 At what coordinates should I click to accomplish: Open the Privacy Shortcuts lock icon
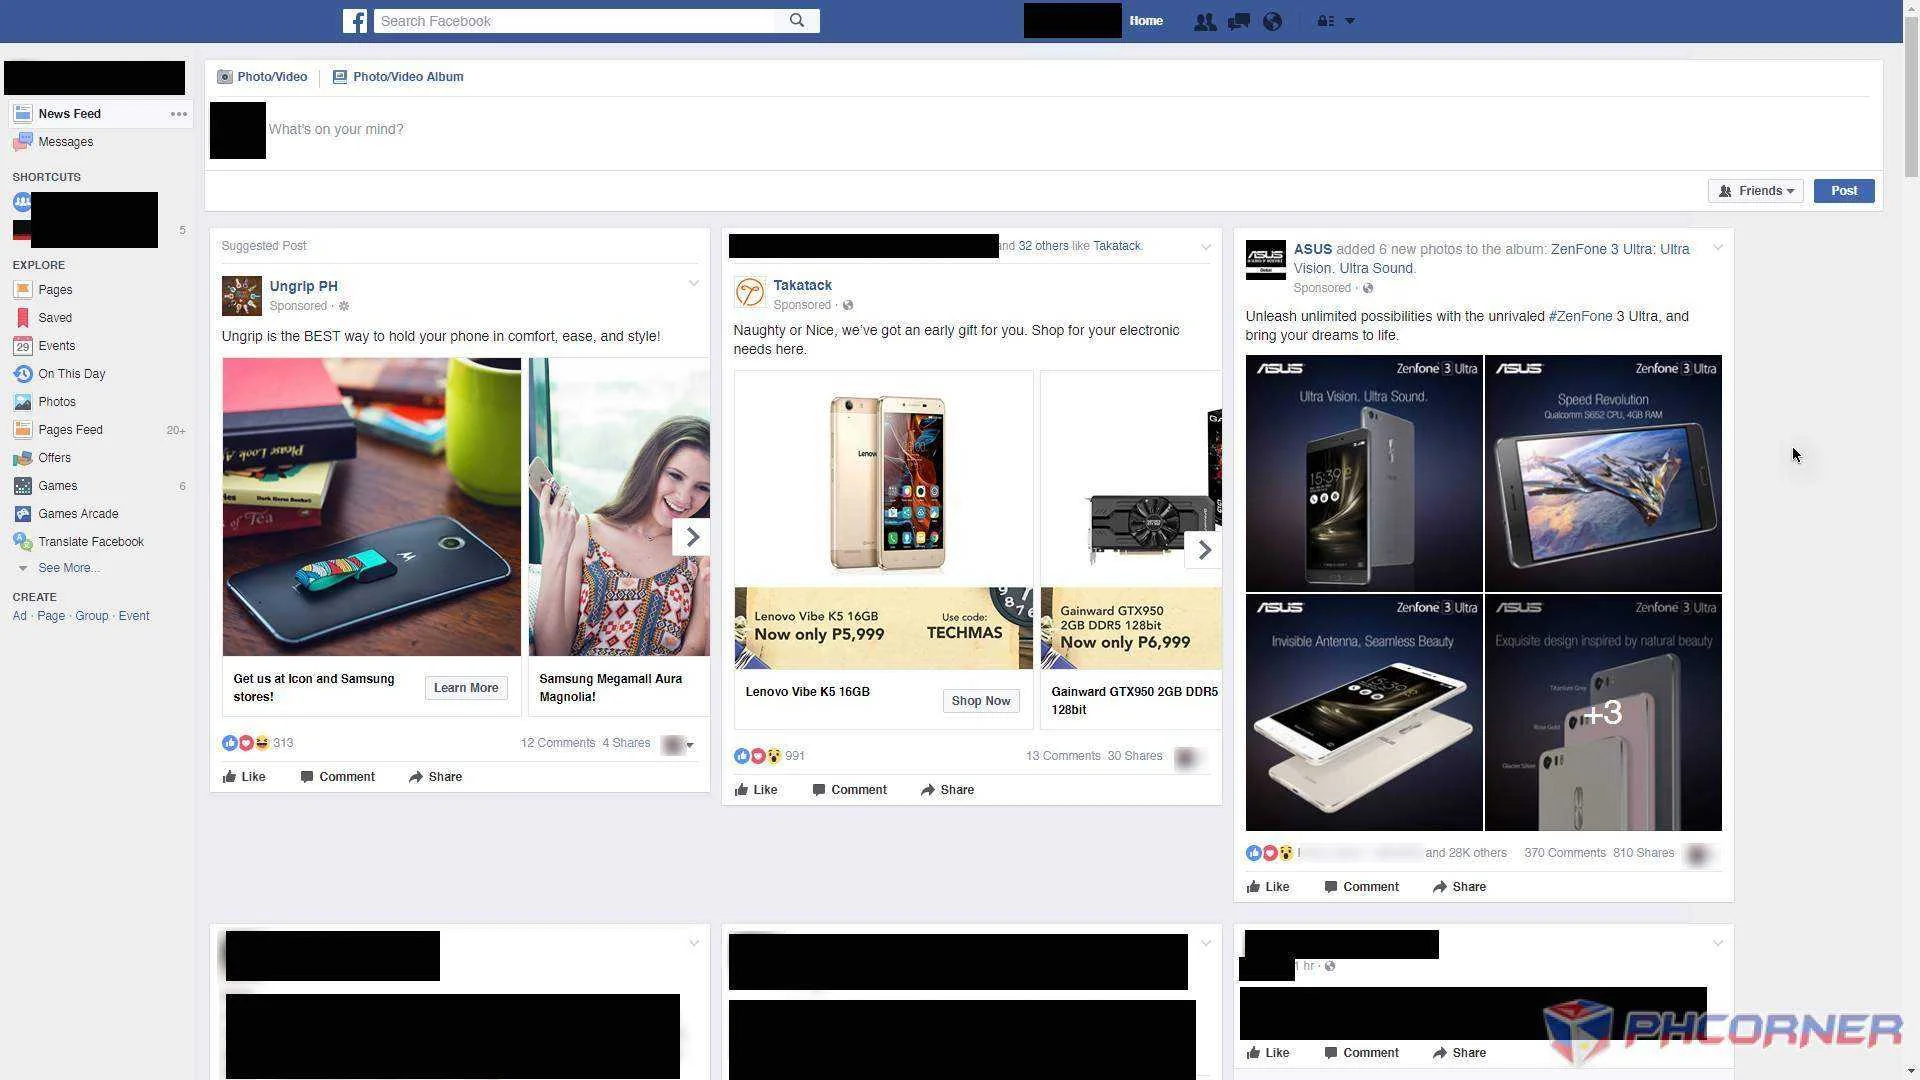pos(1325,21)
